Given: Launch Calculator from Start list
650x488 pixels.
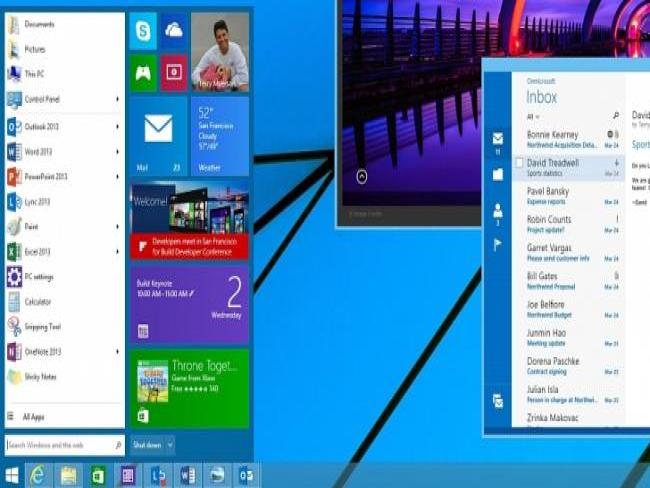Looking at the screenshot, I should 64,302.
